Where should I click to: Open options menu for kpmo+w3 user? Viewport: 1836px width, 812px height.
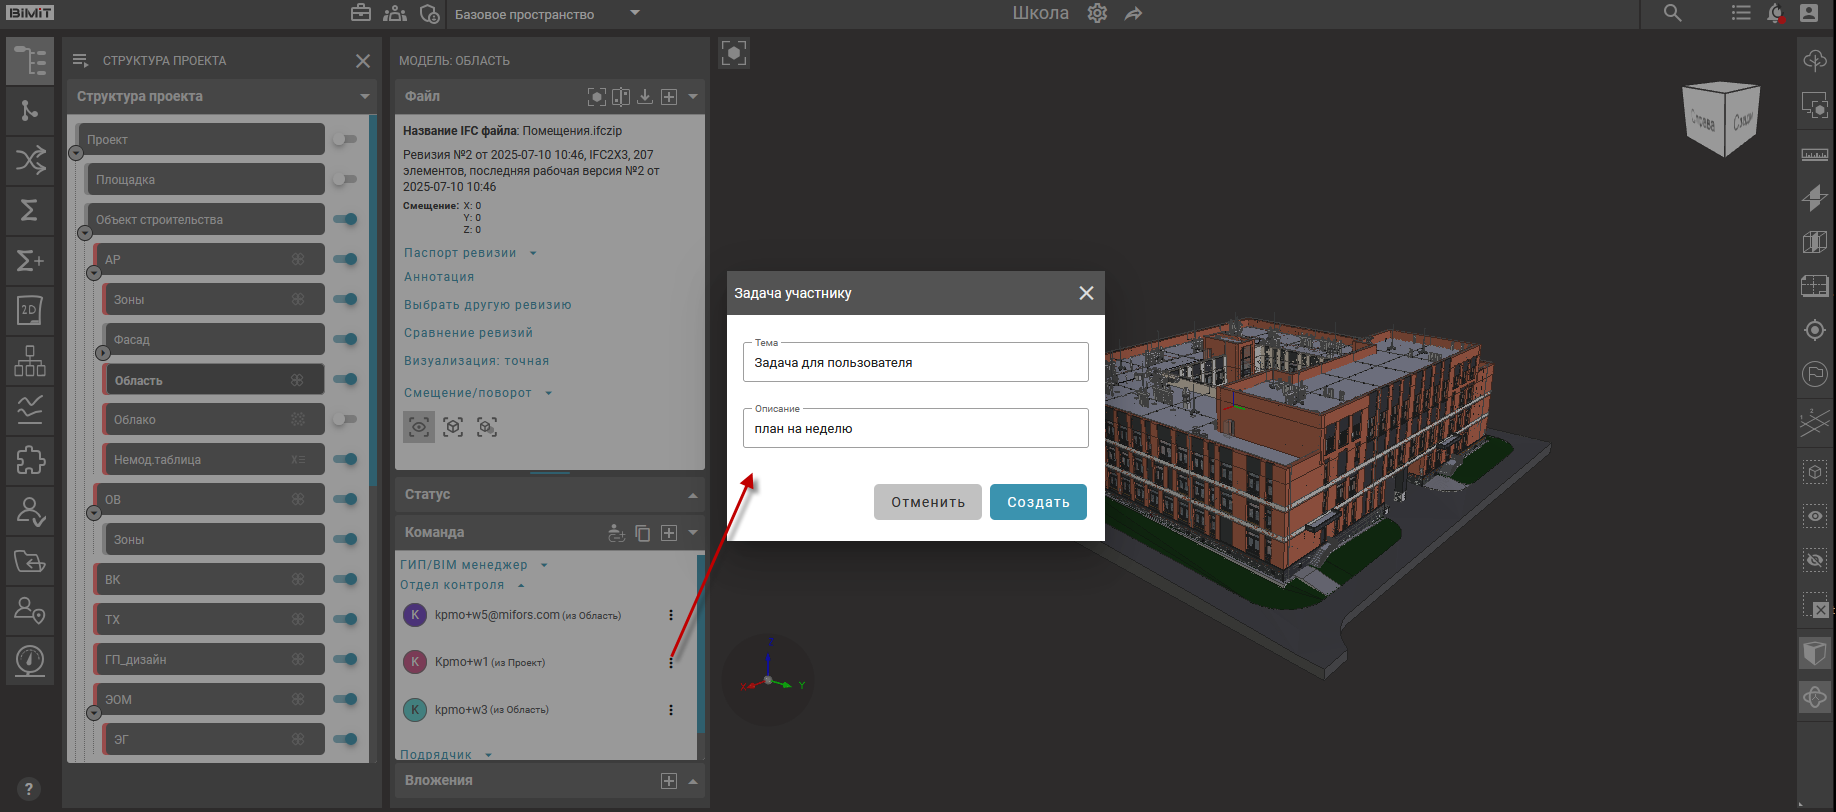670,710
